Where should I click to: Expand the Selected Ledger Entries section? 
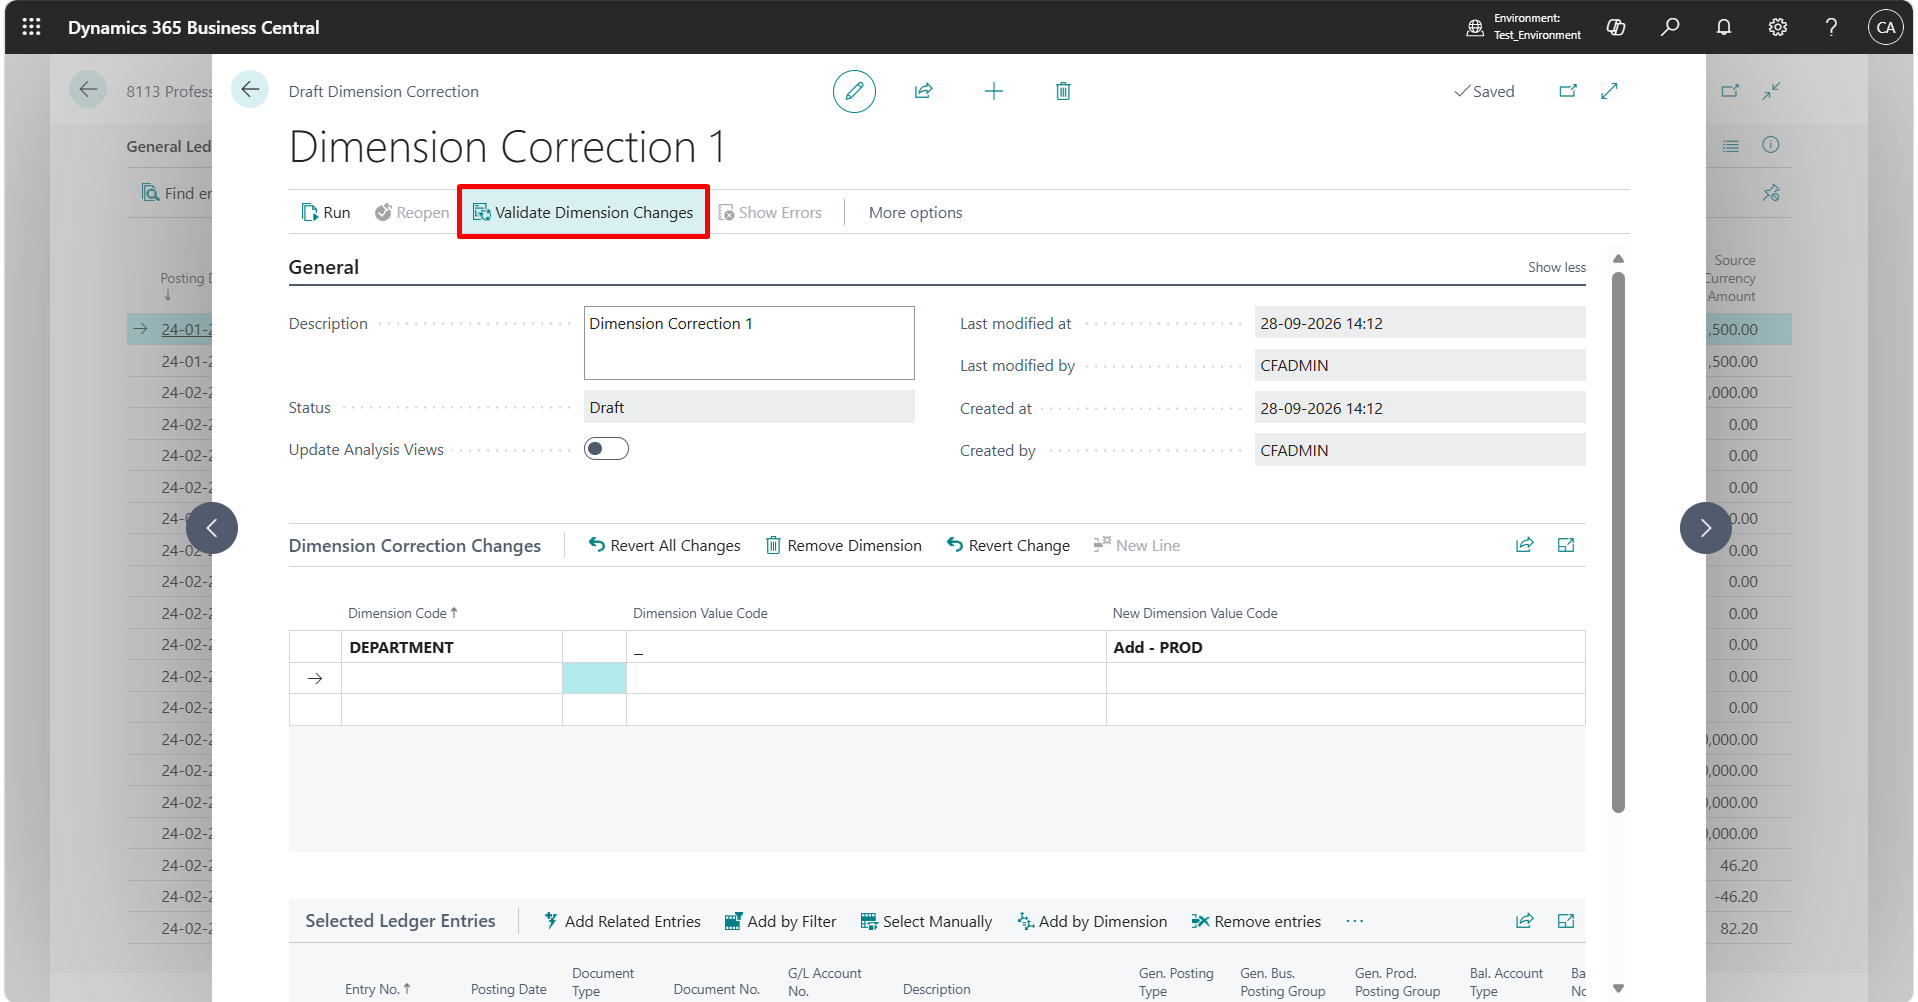tap(1566, 921)
